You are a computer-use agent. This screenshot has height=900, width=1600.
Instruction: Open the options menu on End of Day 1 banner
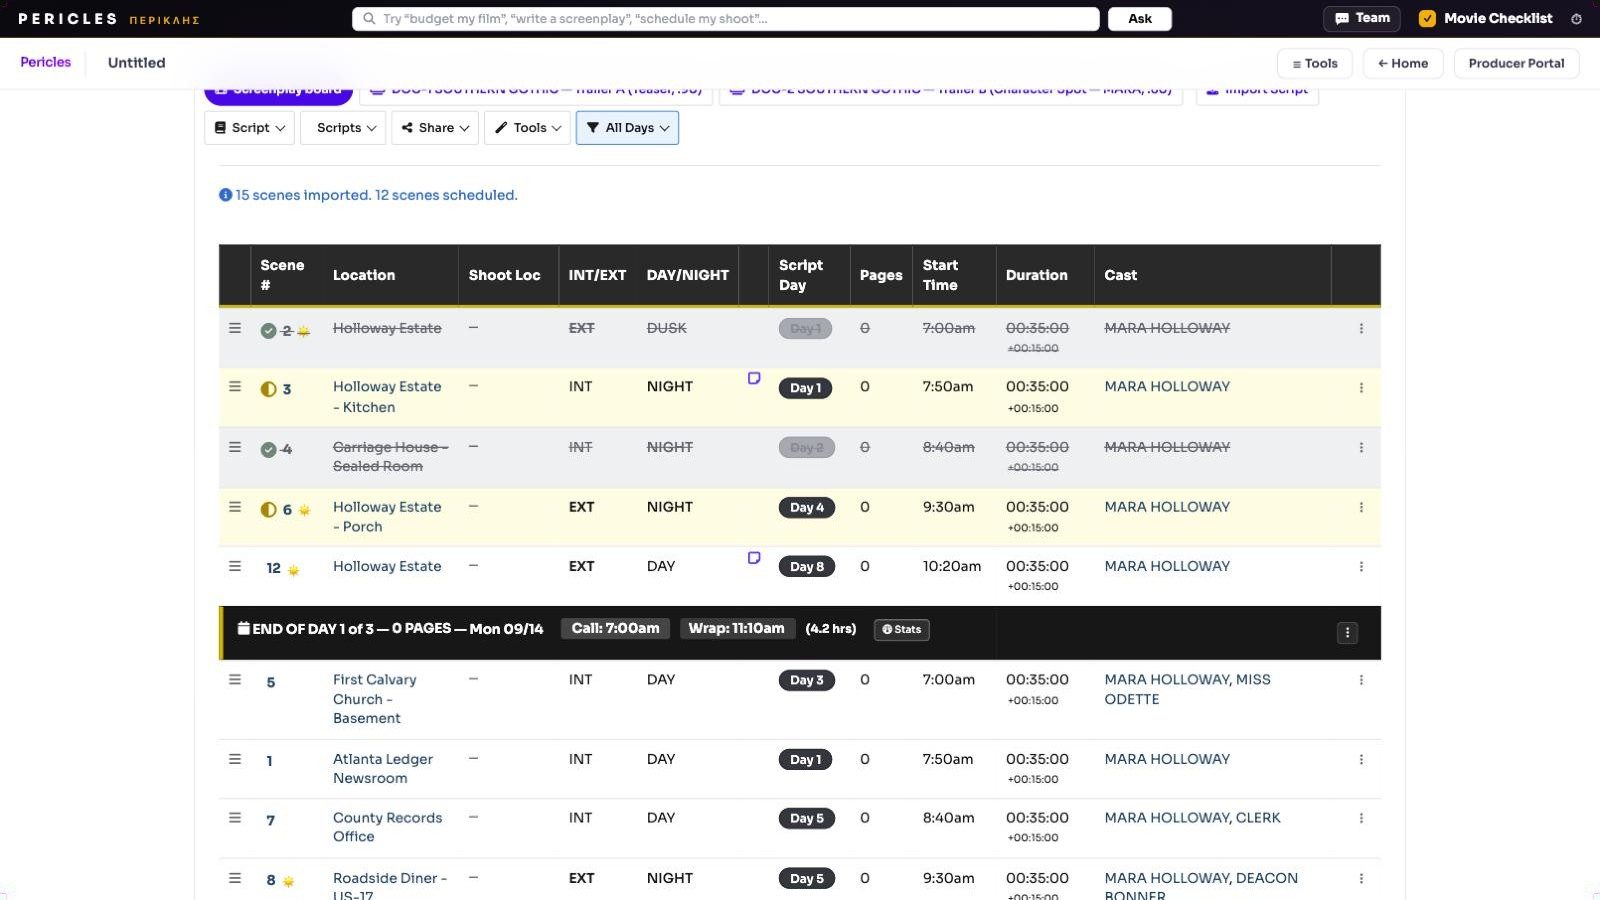coord(1347,632)
